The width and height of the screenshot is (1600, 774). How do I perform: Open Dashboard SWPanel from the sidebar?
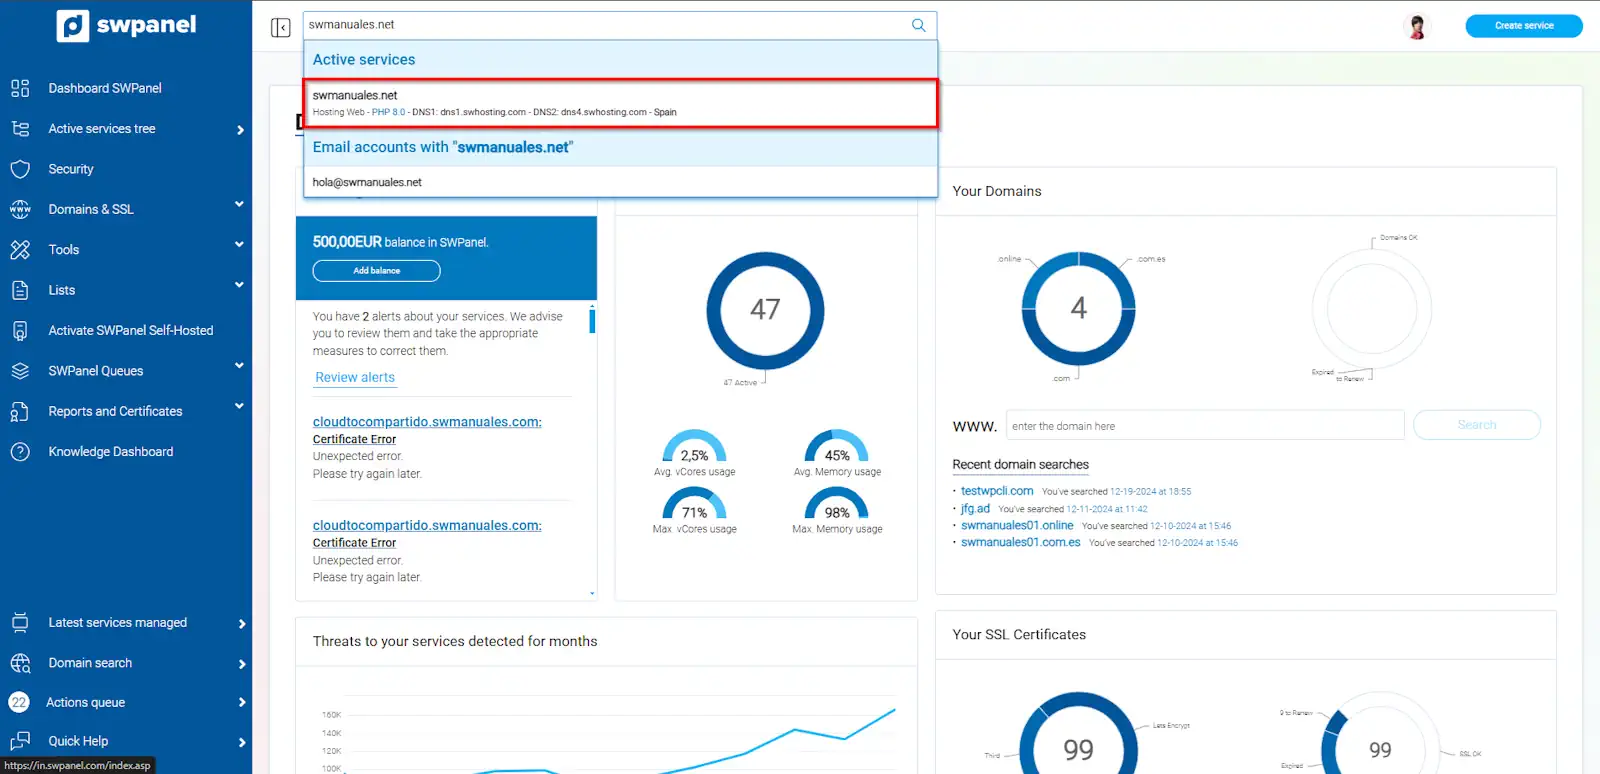[105, 88]
